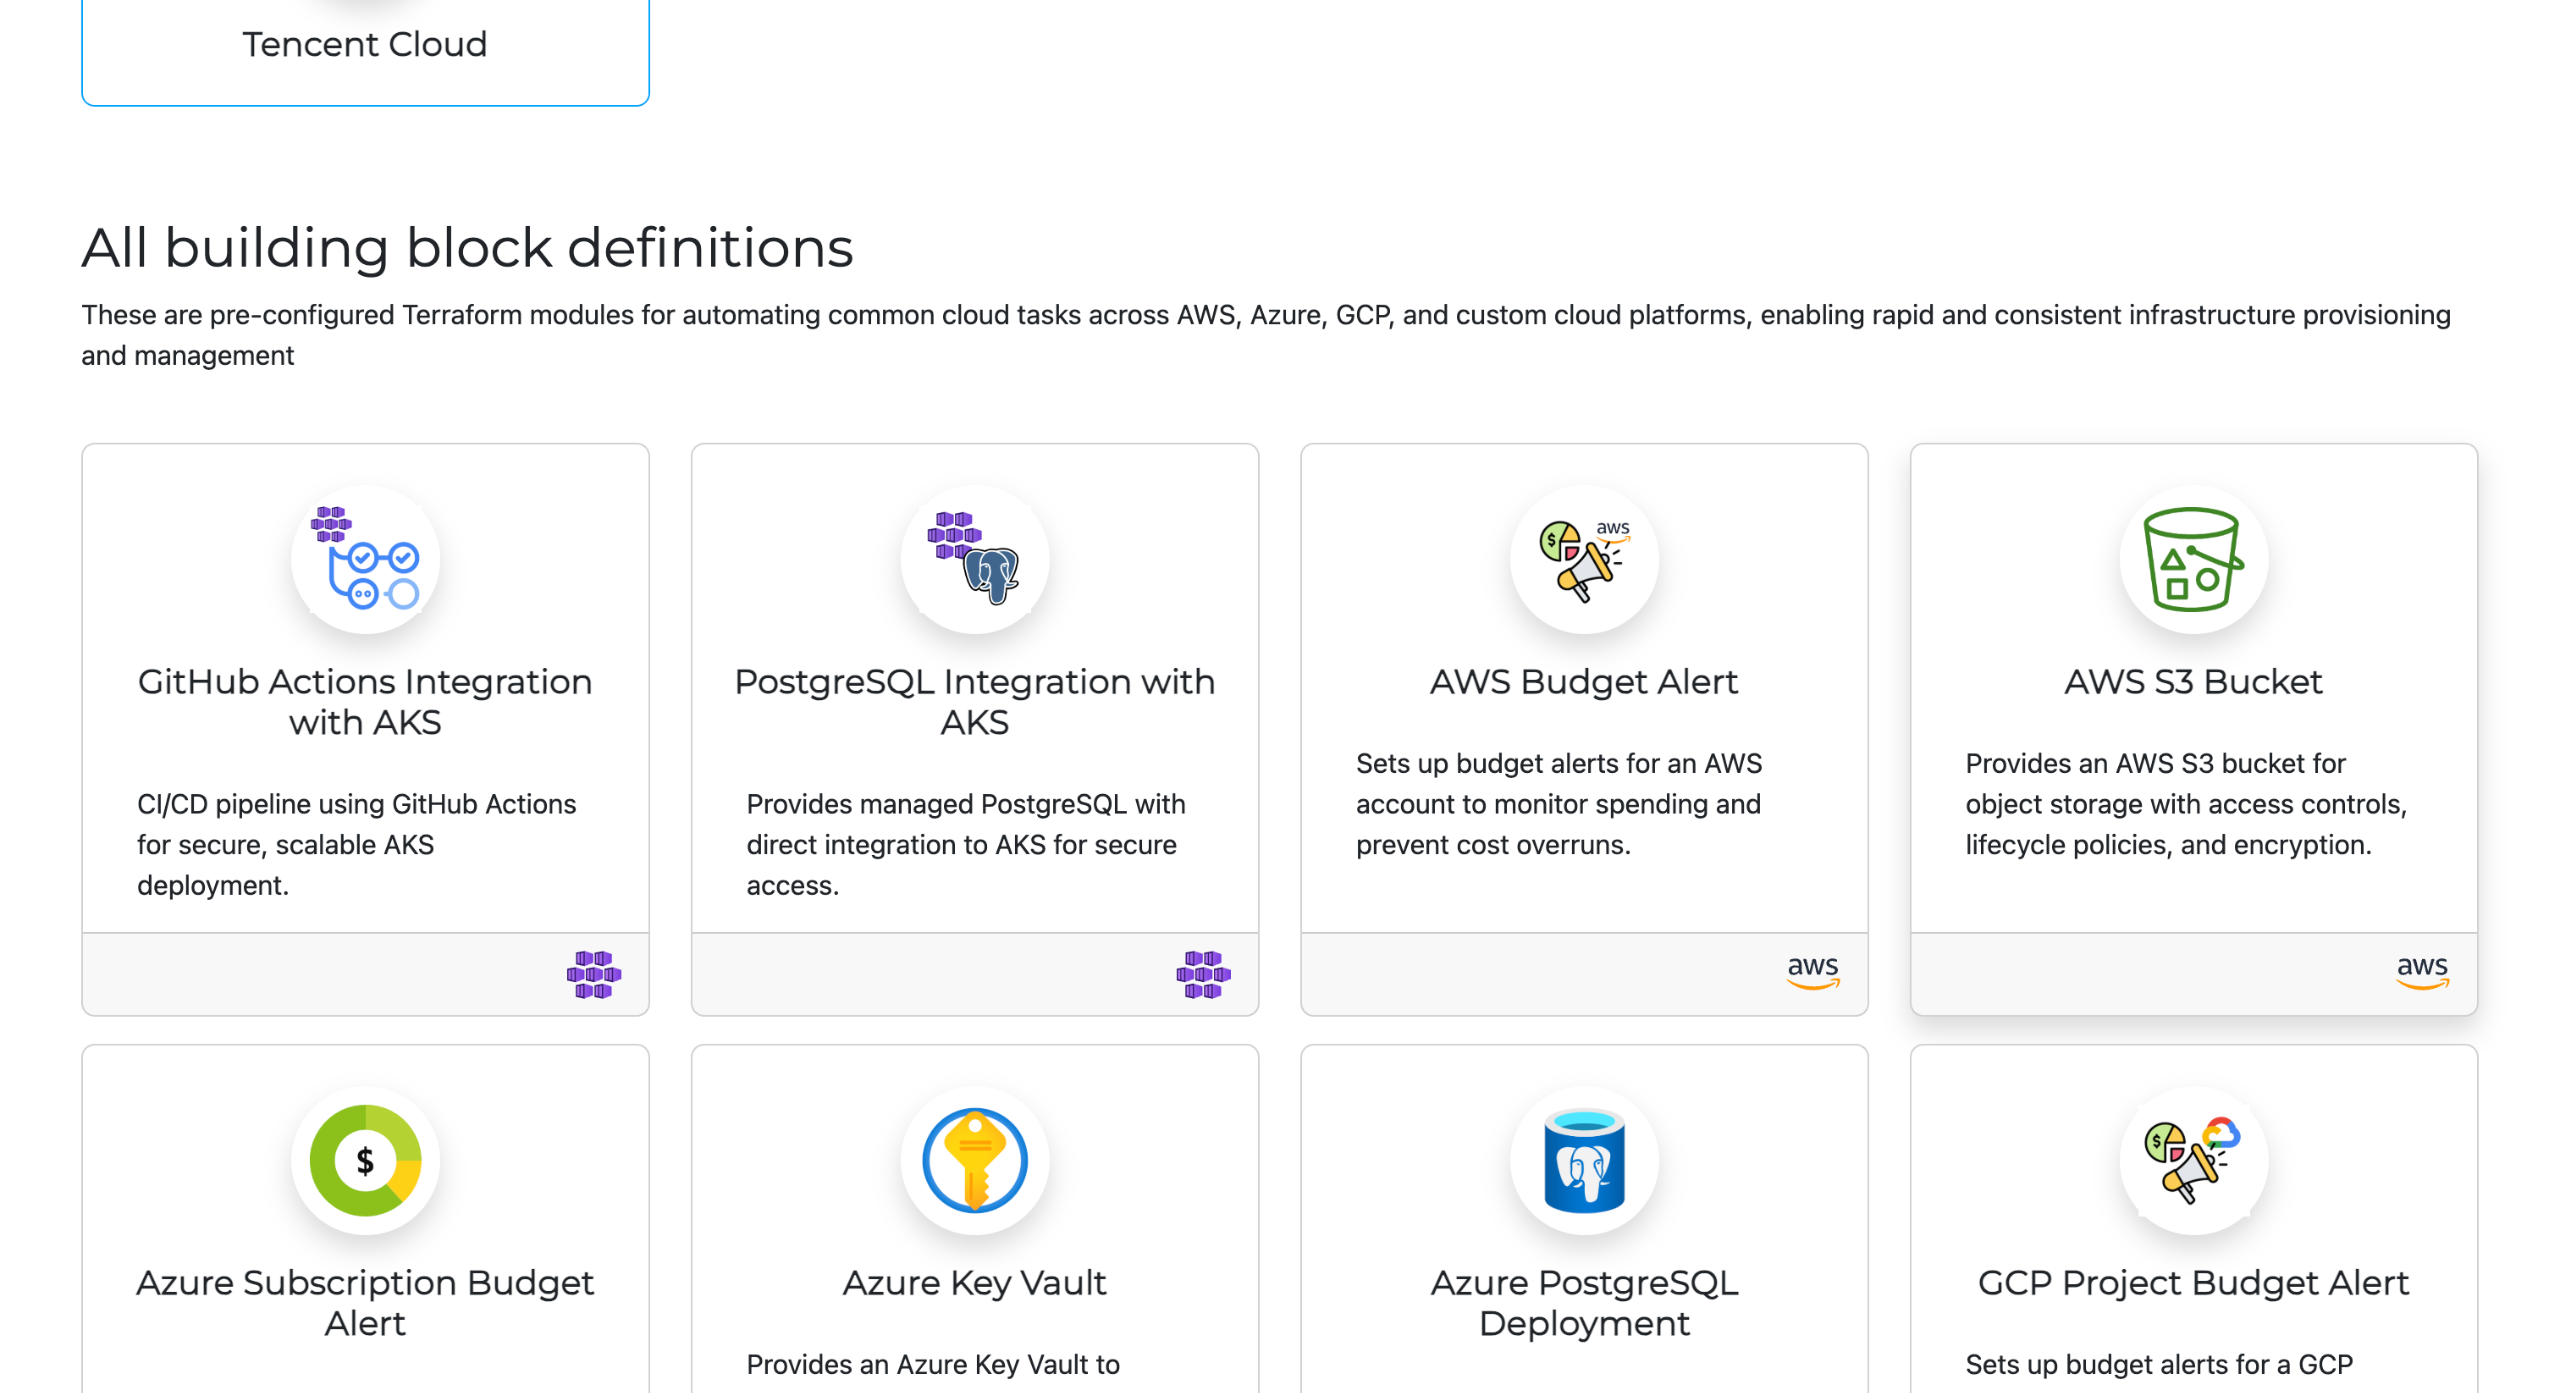Click AWS S3 Bucket green icon
The height and width of the screenshot is (1393, 2560).
[2192, 559]
